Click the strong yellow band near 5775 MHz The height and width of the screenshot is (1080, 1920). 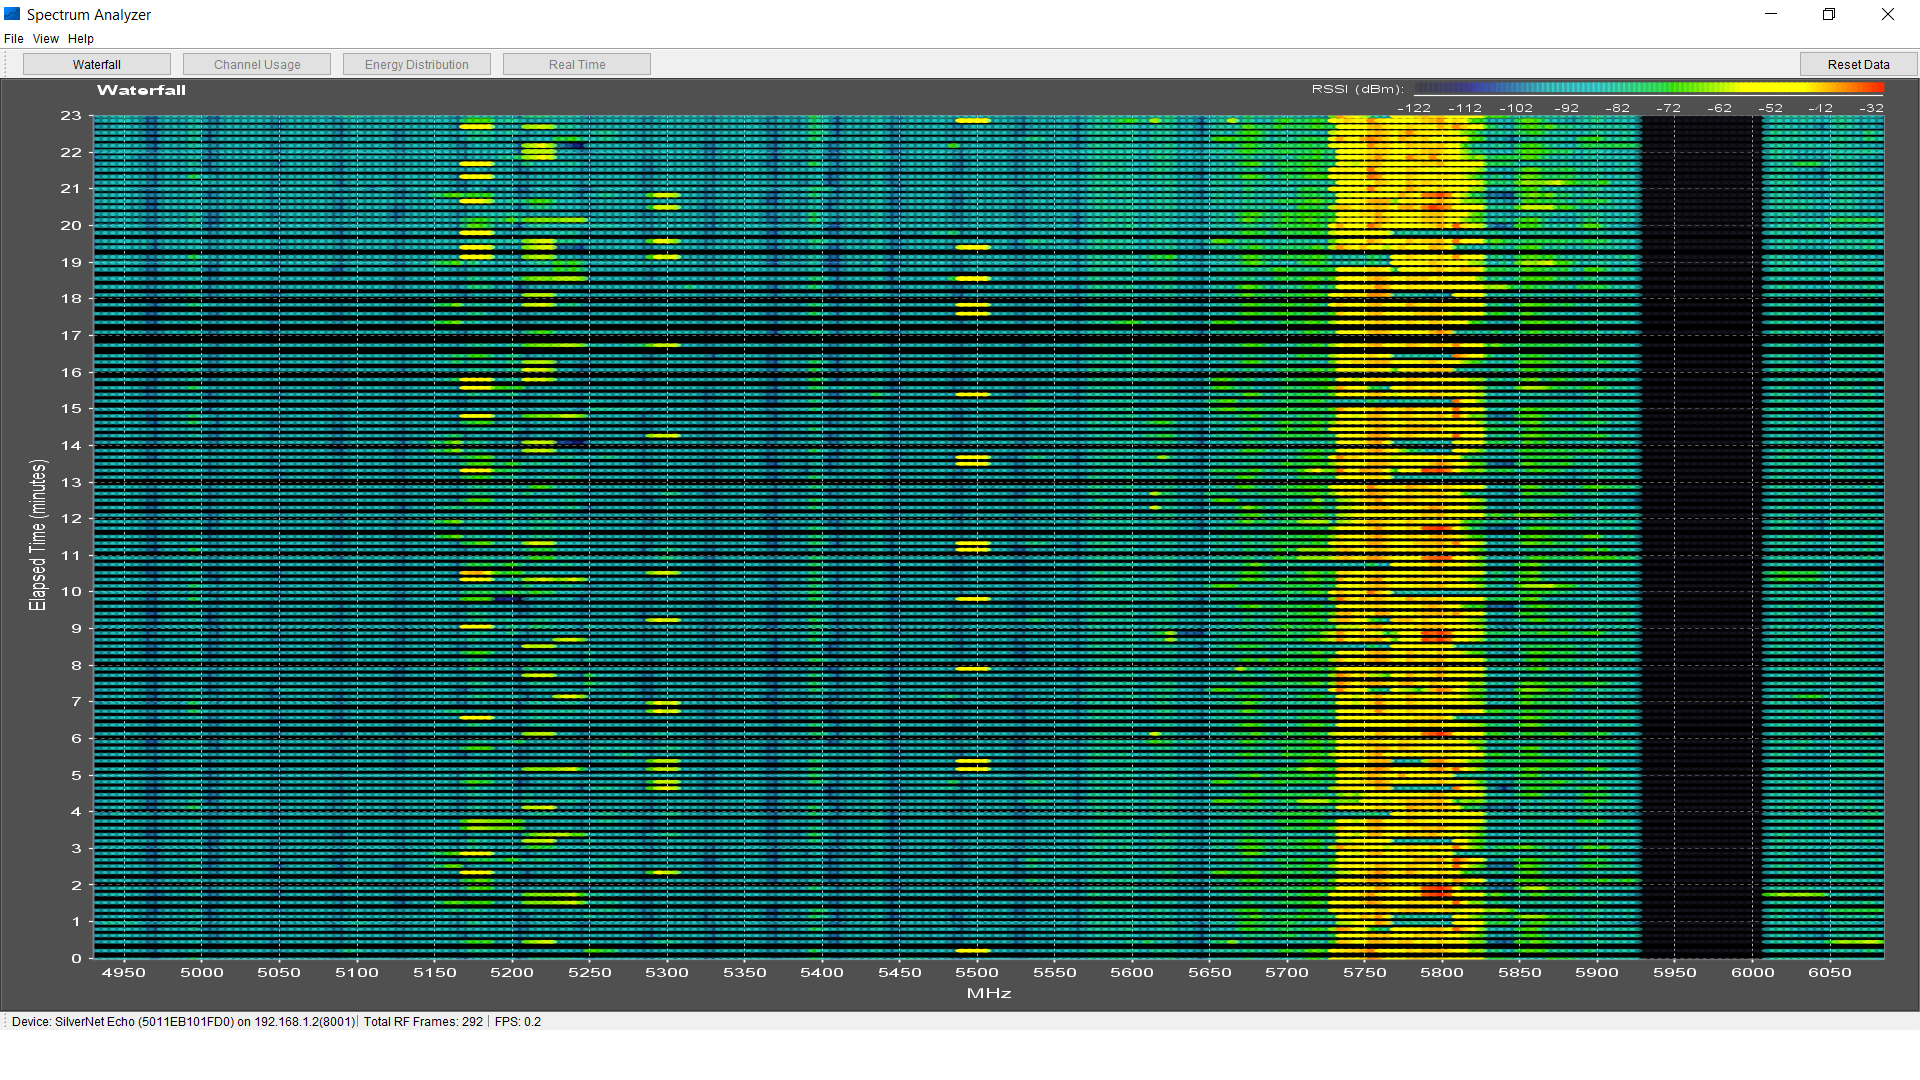(1405, 537)
